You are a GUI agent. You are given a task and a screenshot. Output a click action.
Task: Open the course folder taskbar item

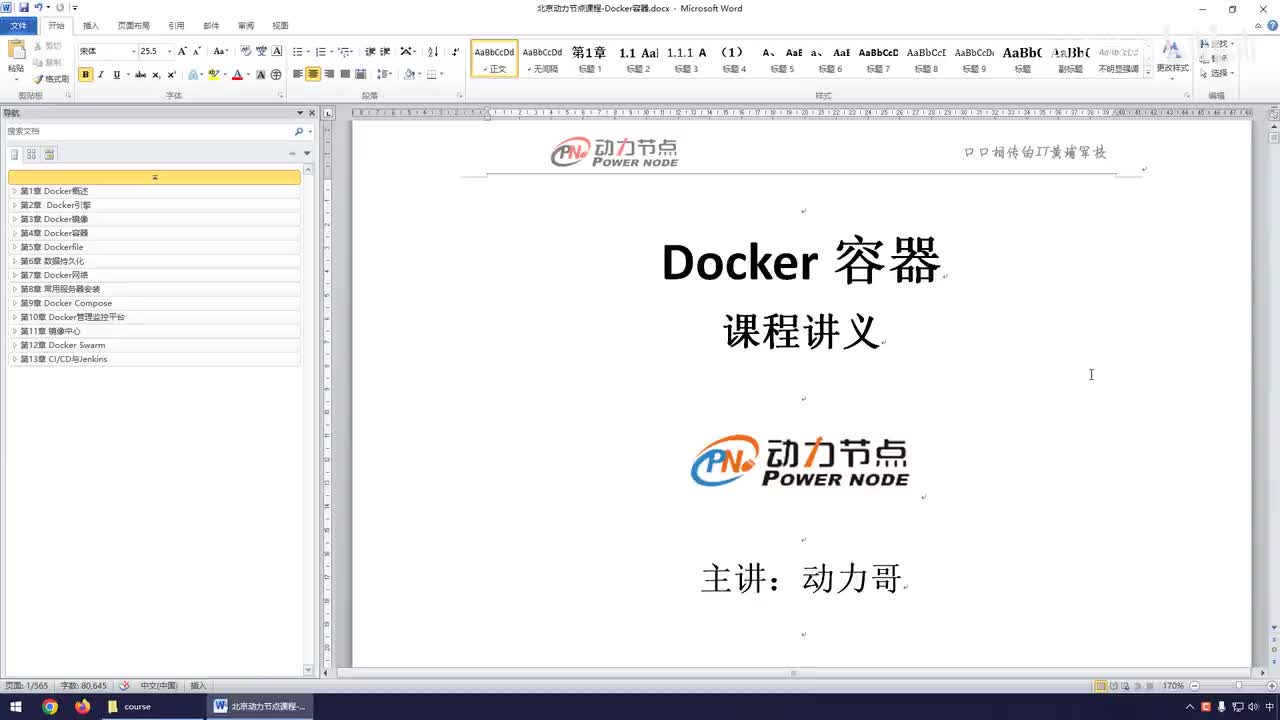click(152, 706)
